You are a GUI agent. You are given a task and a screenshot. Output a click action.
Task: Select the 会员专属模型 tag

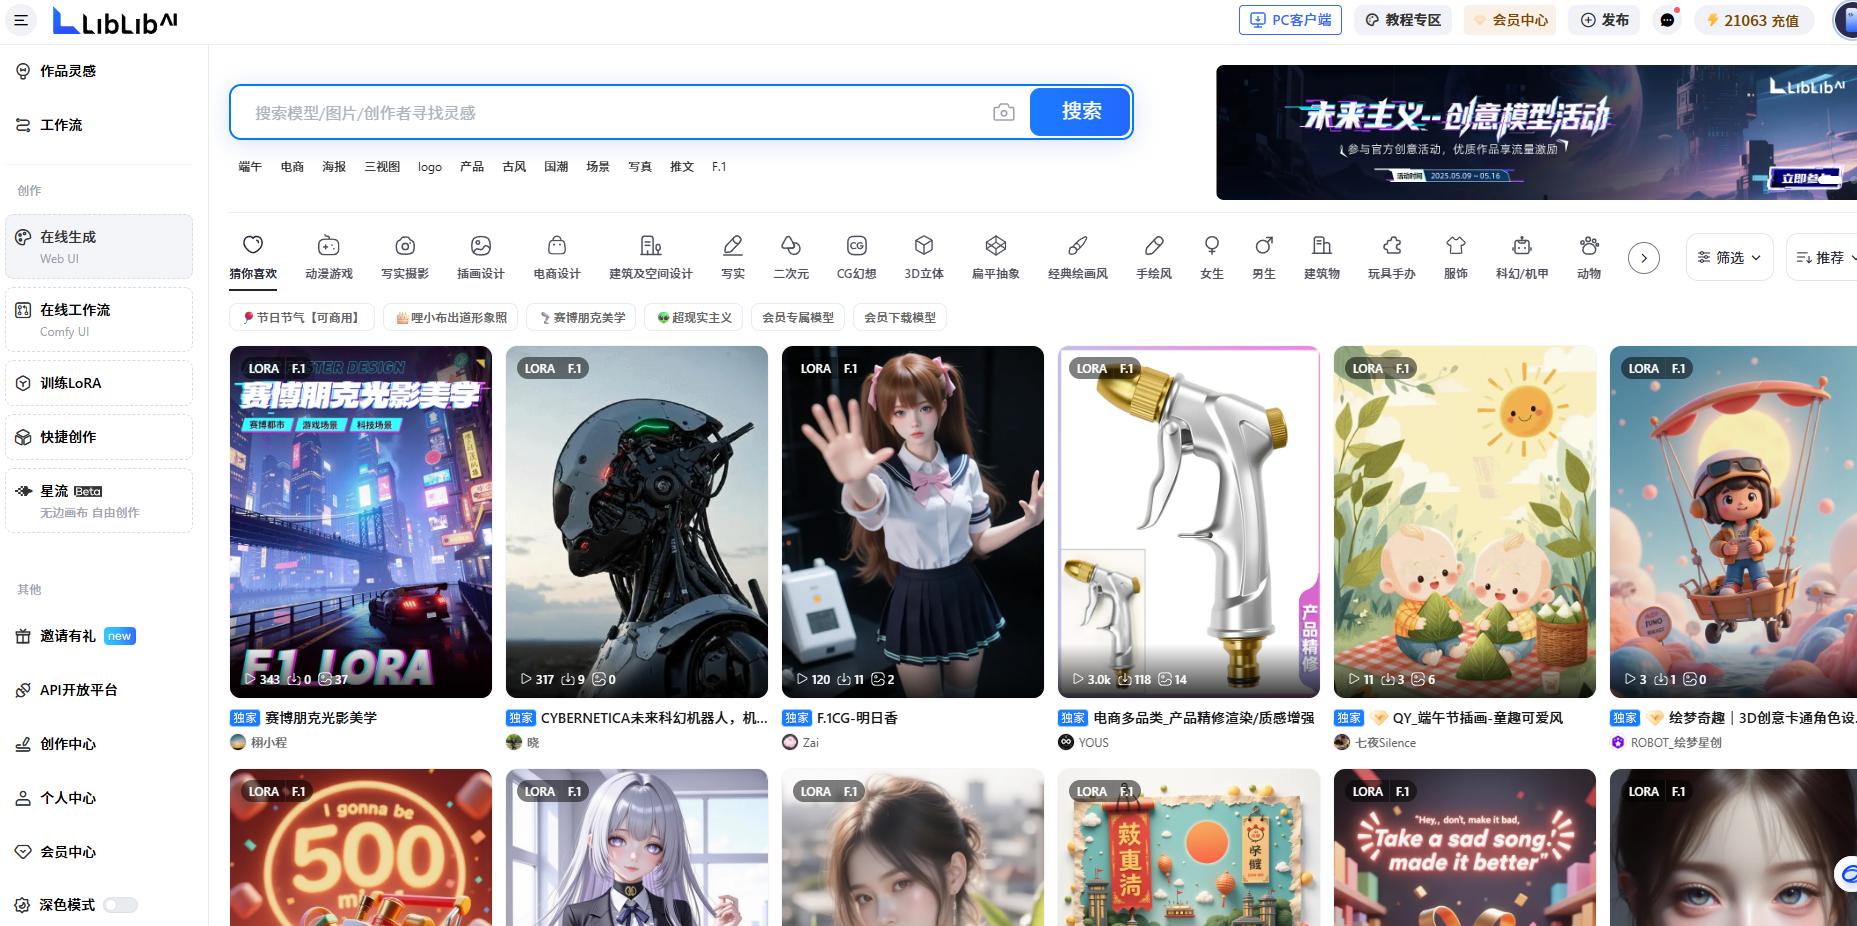pyautogui.click(x=797, y=317)
